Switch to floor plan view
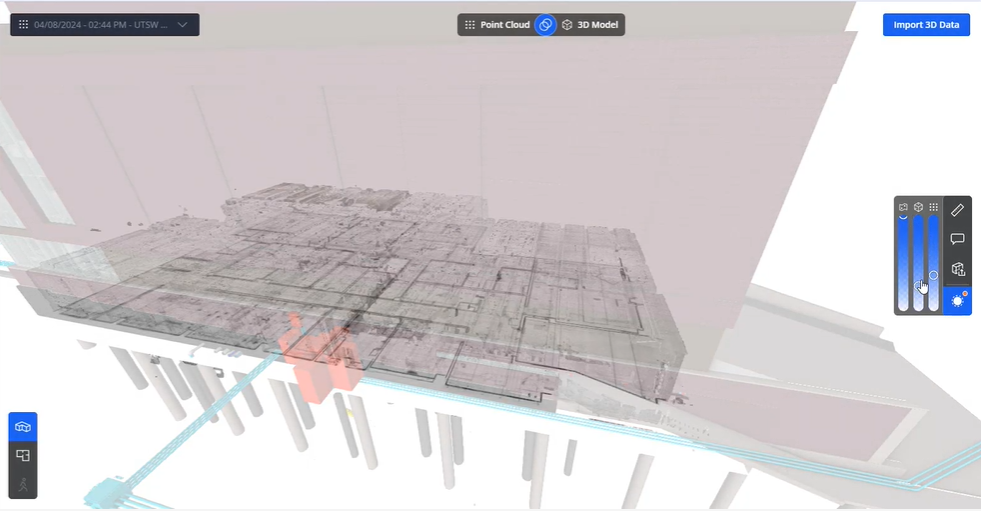The height and width of the screenshot is (511, 981). click(23, 455)
